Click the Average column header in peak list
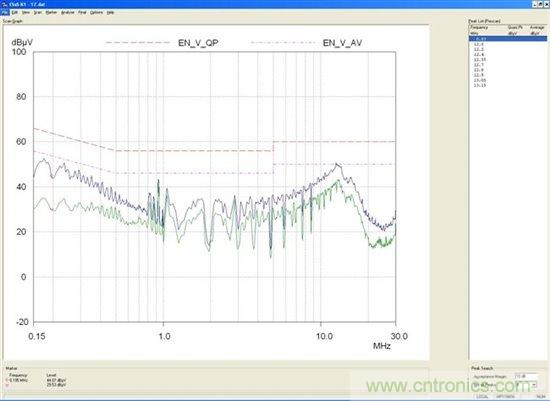Image resolution: width=550 pixels, height=401 pixels. 537,27
